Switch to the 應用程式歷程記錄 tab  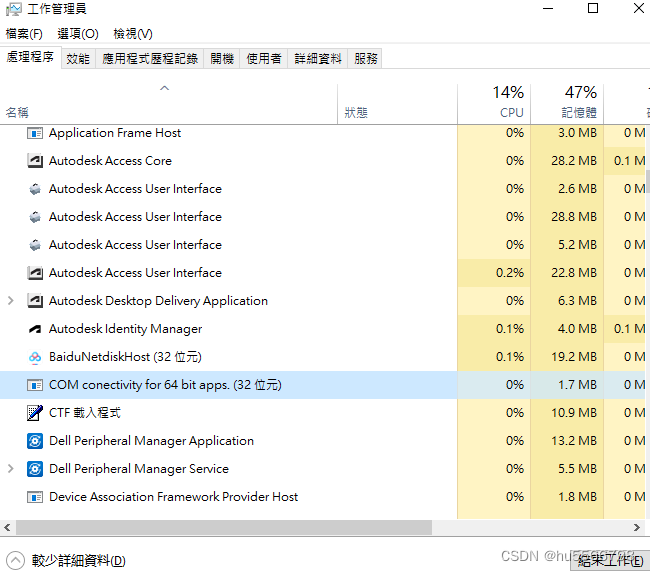point(150,58)
